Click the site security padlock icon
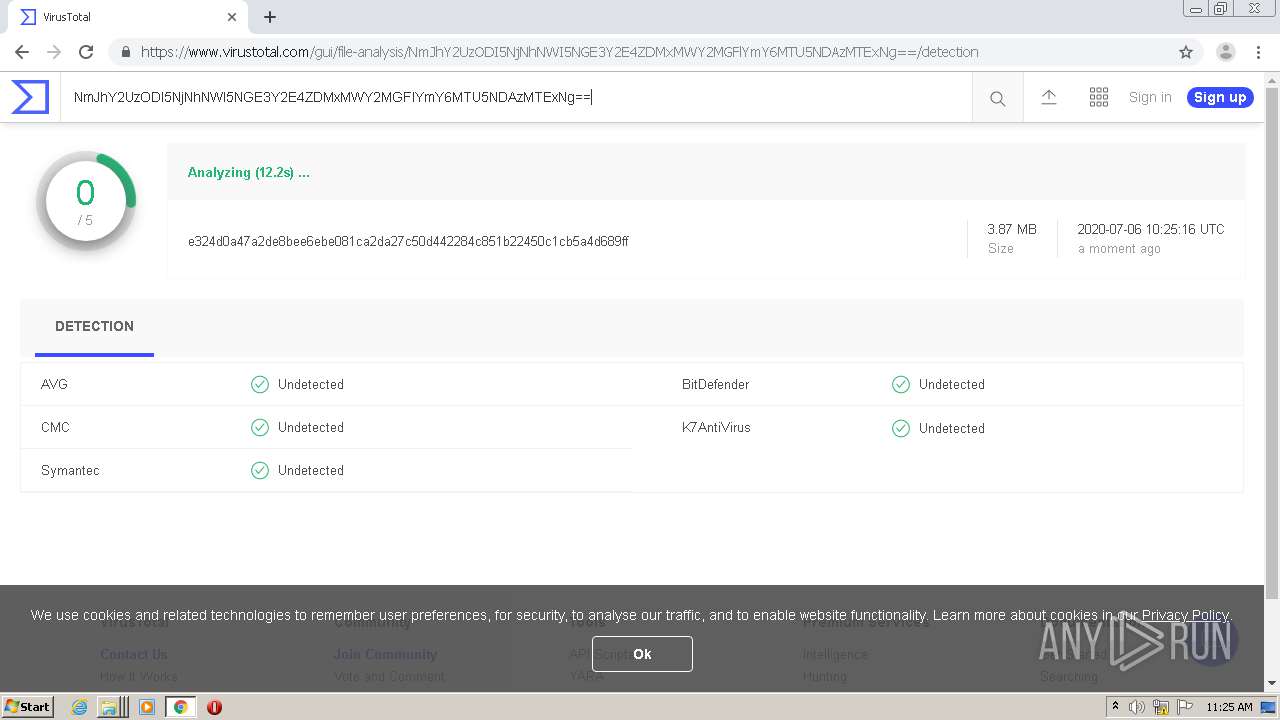 click(x=126, y=52)
